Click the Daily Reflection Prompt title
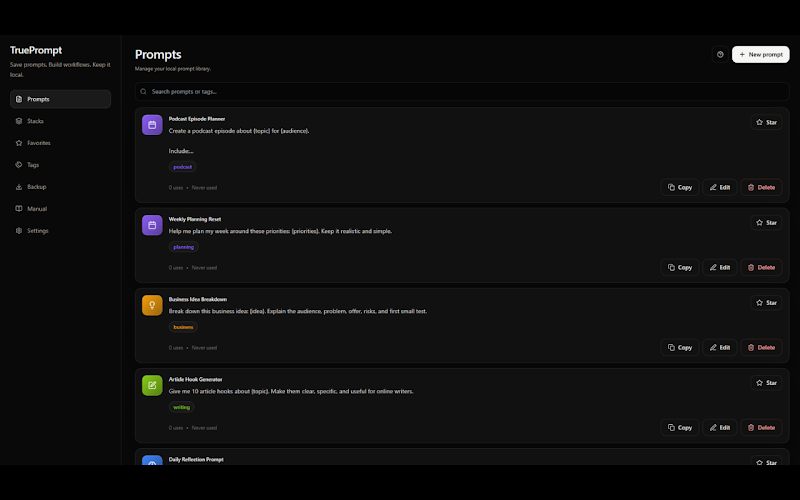Viewport: 800px width, 500px height. [x=196, y=460]
